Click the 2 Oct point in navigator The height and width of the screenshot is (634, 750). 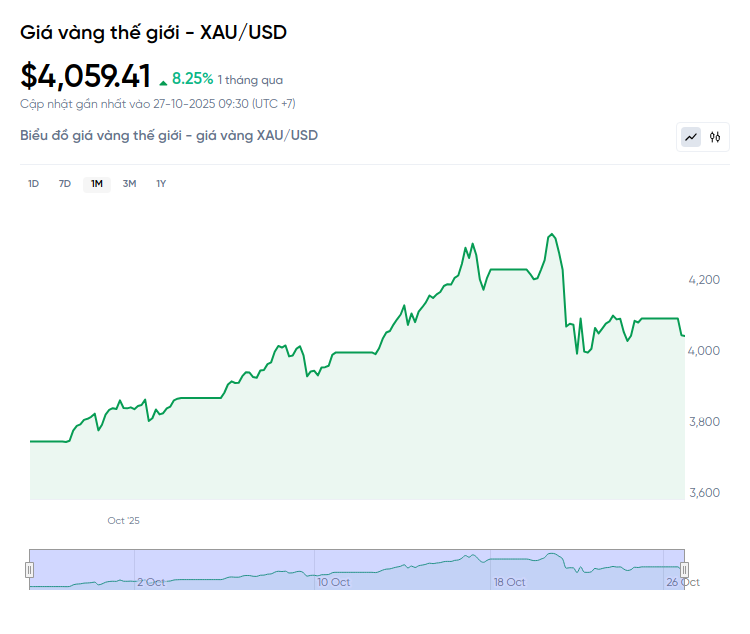[151, 582]
